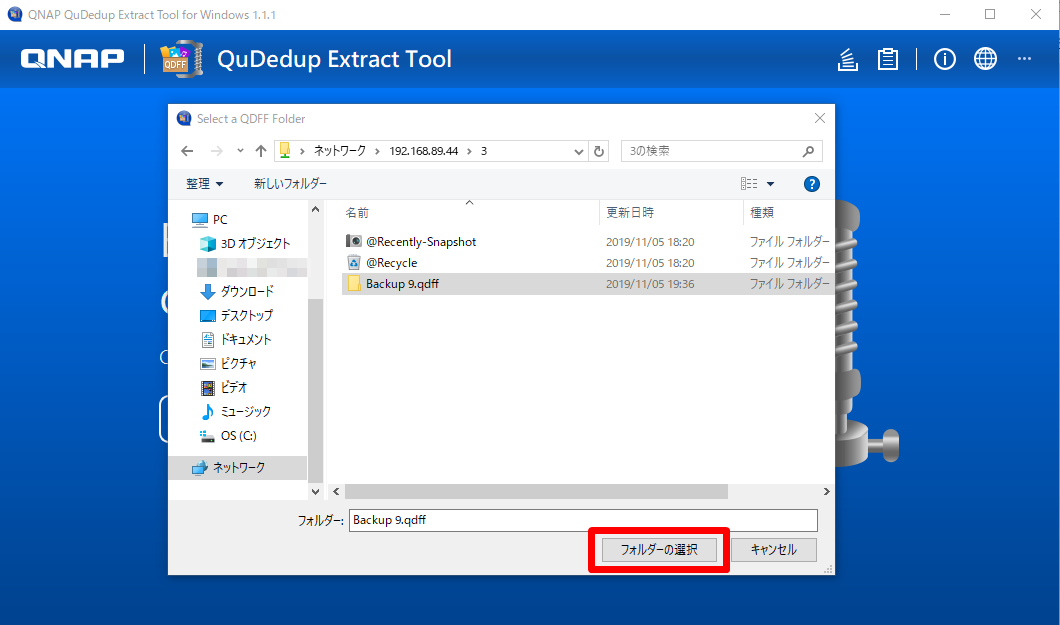The image size is (1060, 625).
Task: Click sidebar scrollbar up arrow
Action: point(315,210)
